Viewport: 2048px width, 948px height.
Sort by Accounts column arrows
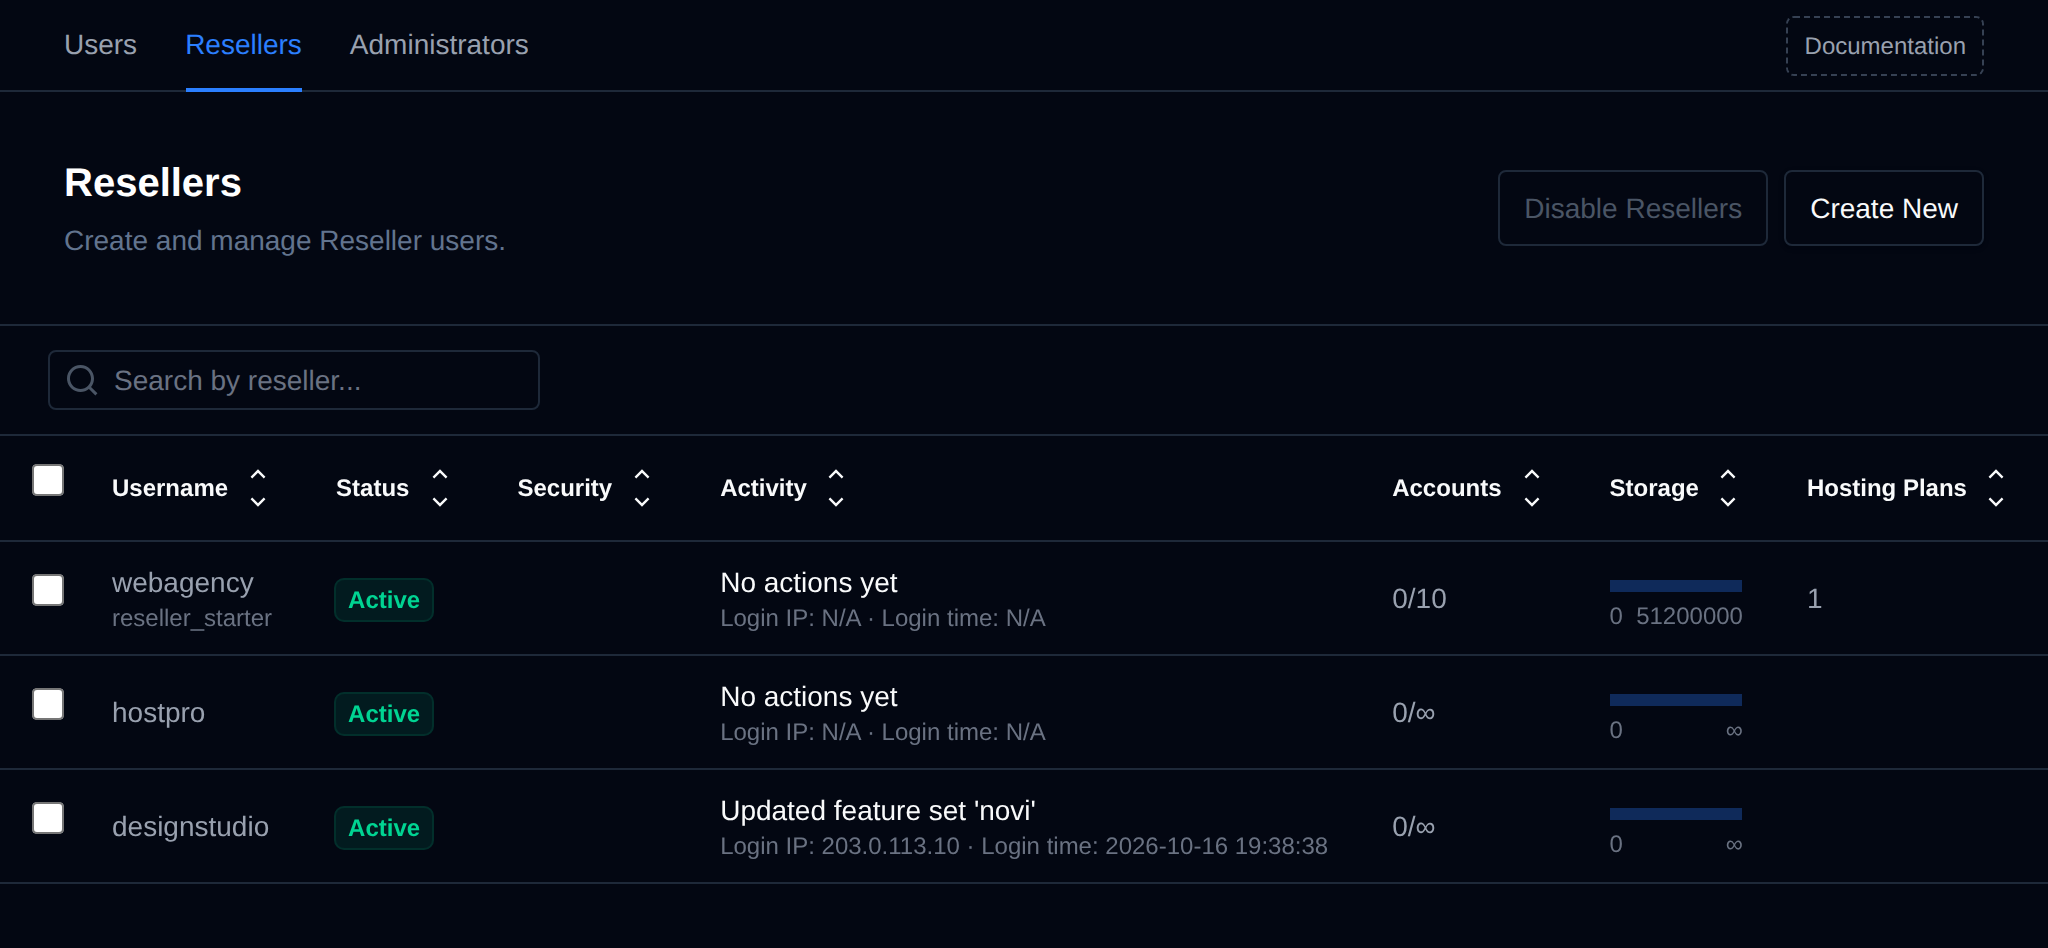pos(1532,488)
